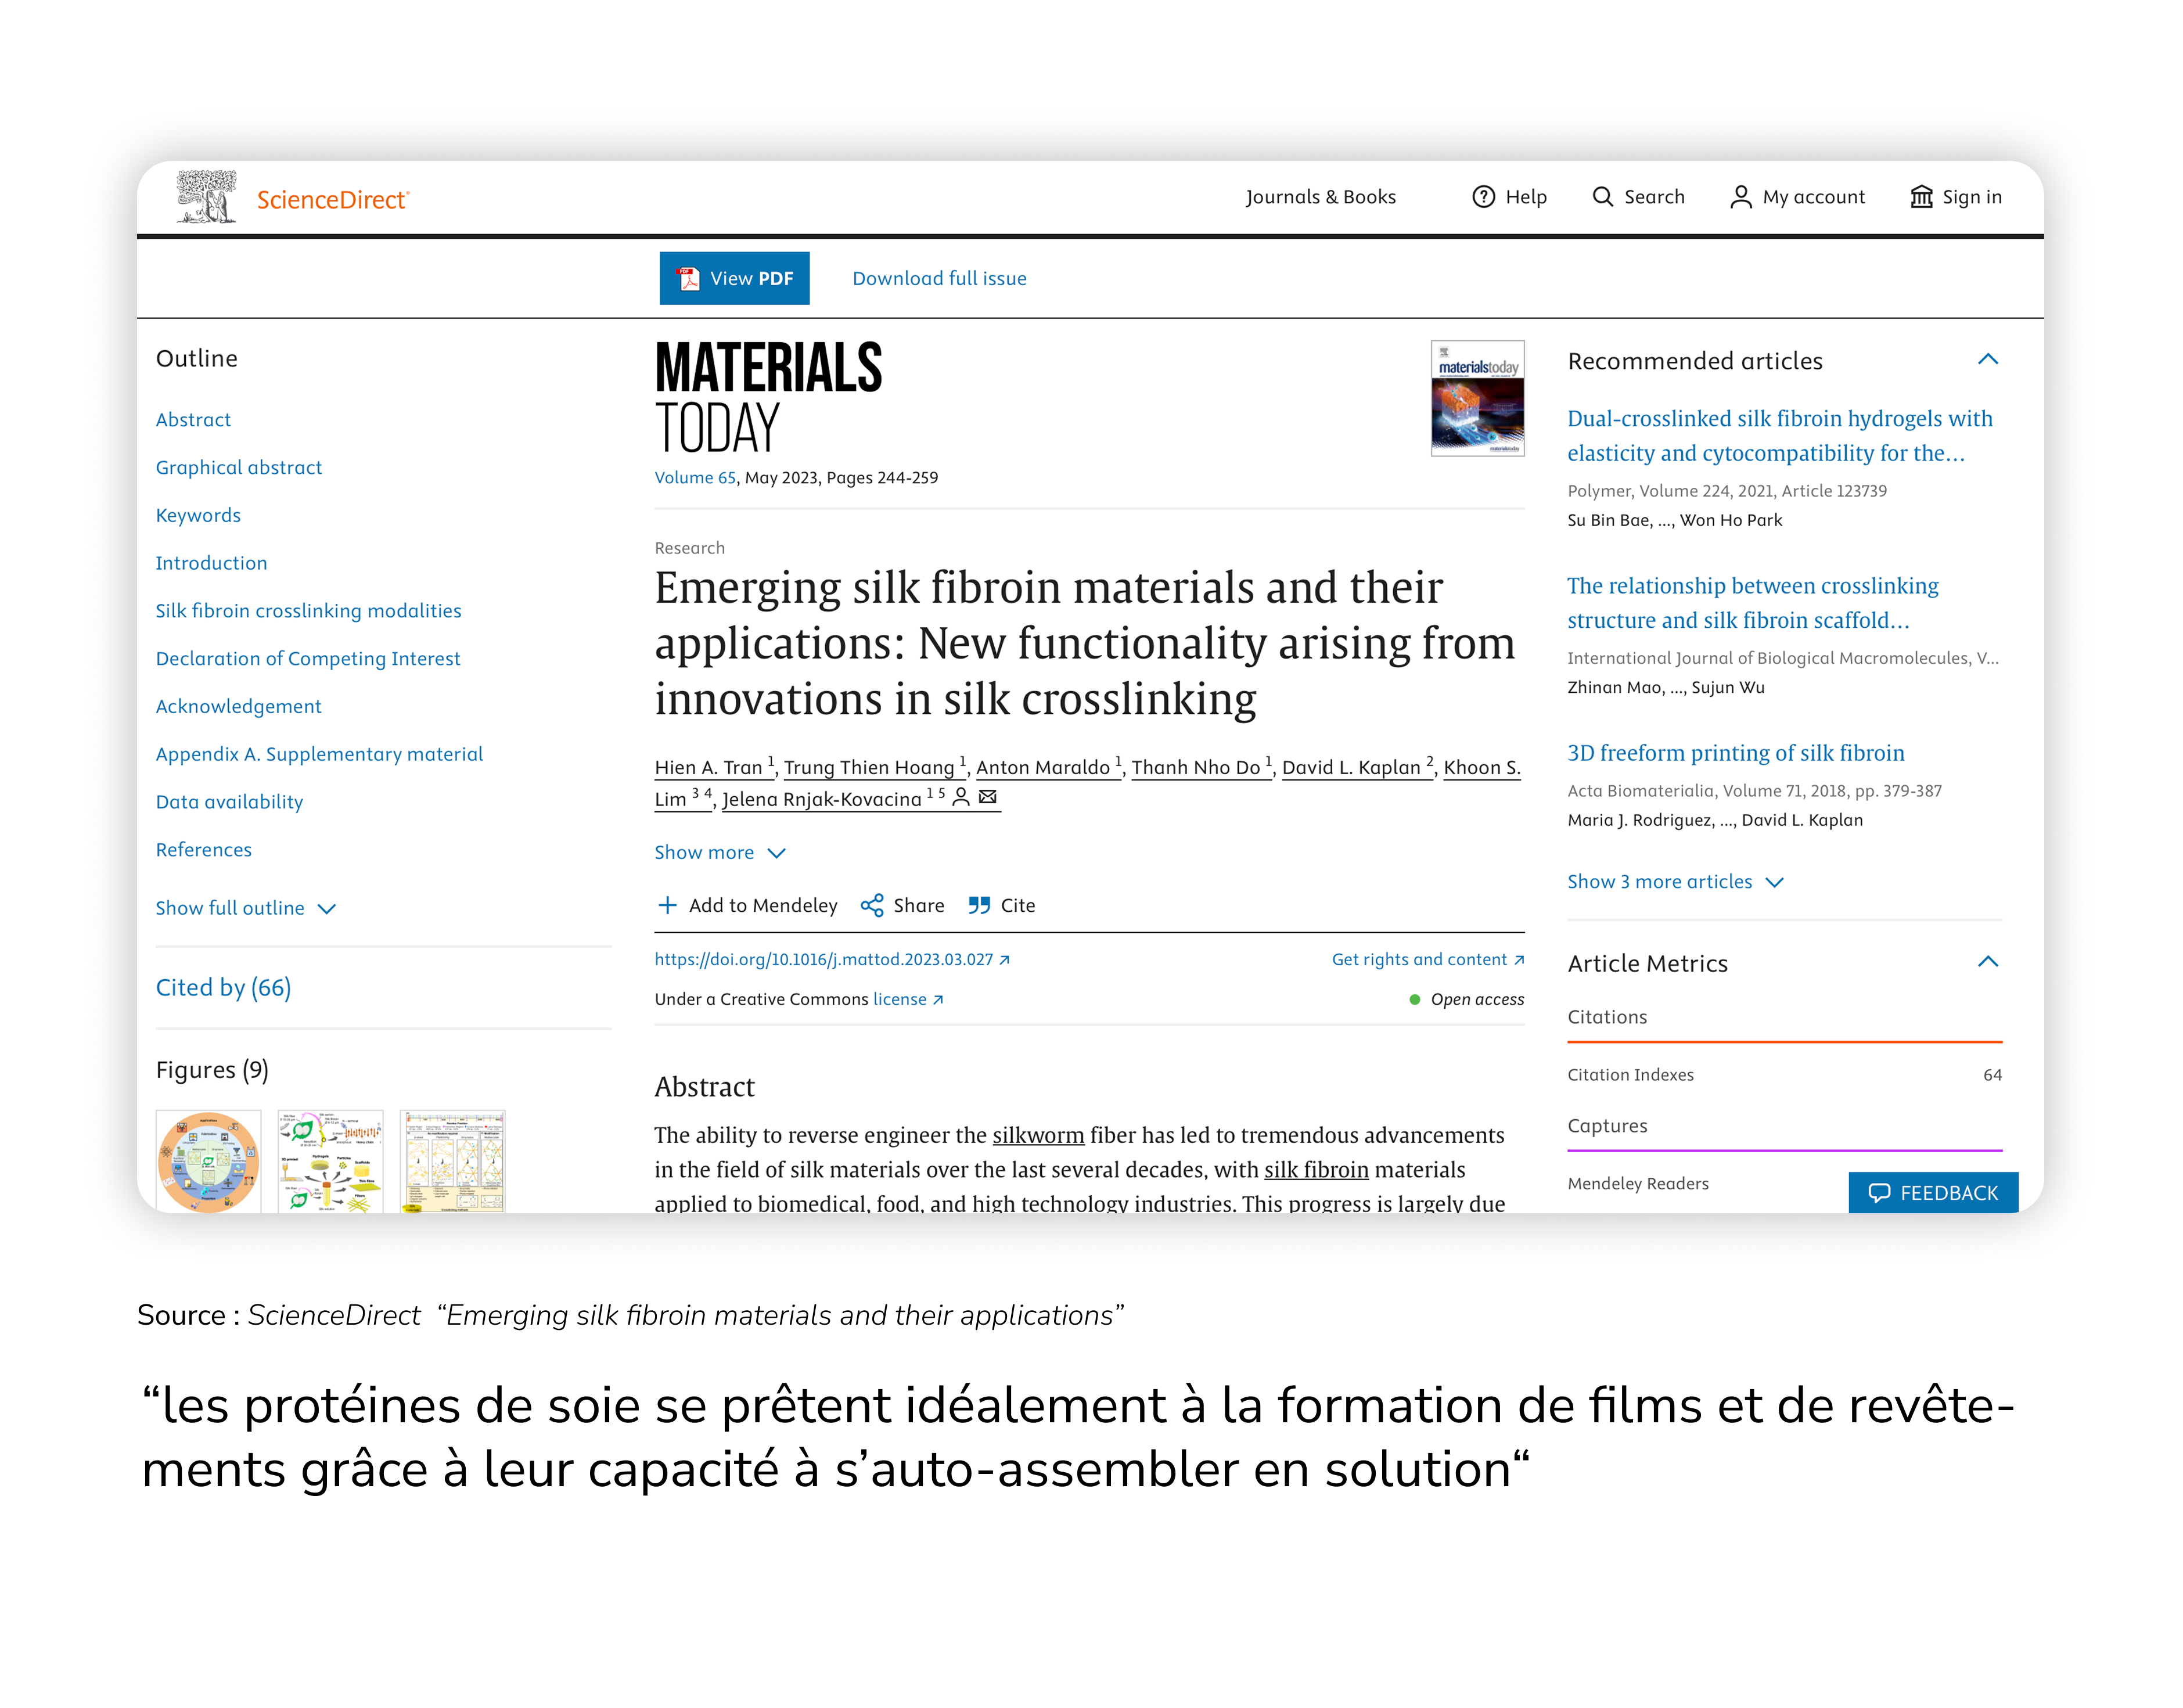The width and height of the screenshot is (2183, 1708).
Task: Open author David L. Kaplan
Action: point(1357,767)
